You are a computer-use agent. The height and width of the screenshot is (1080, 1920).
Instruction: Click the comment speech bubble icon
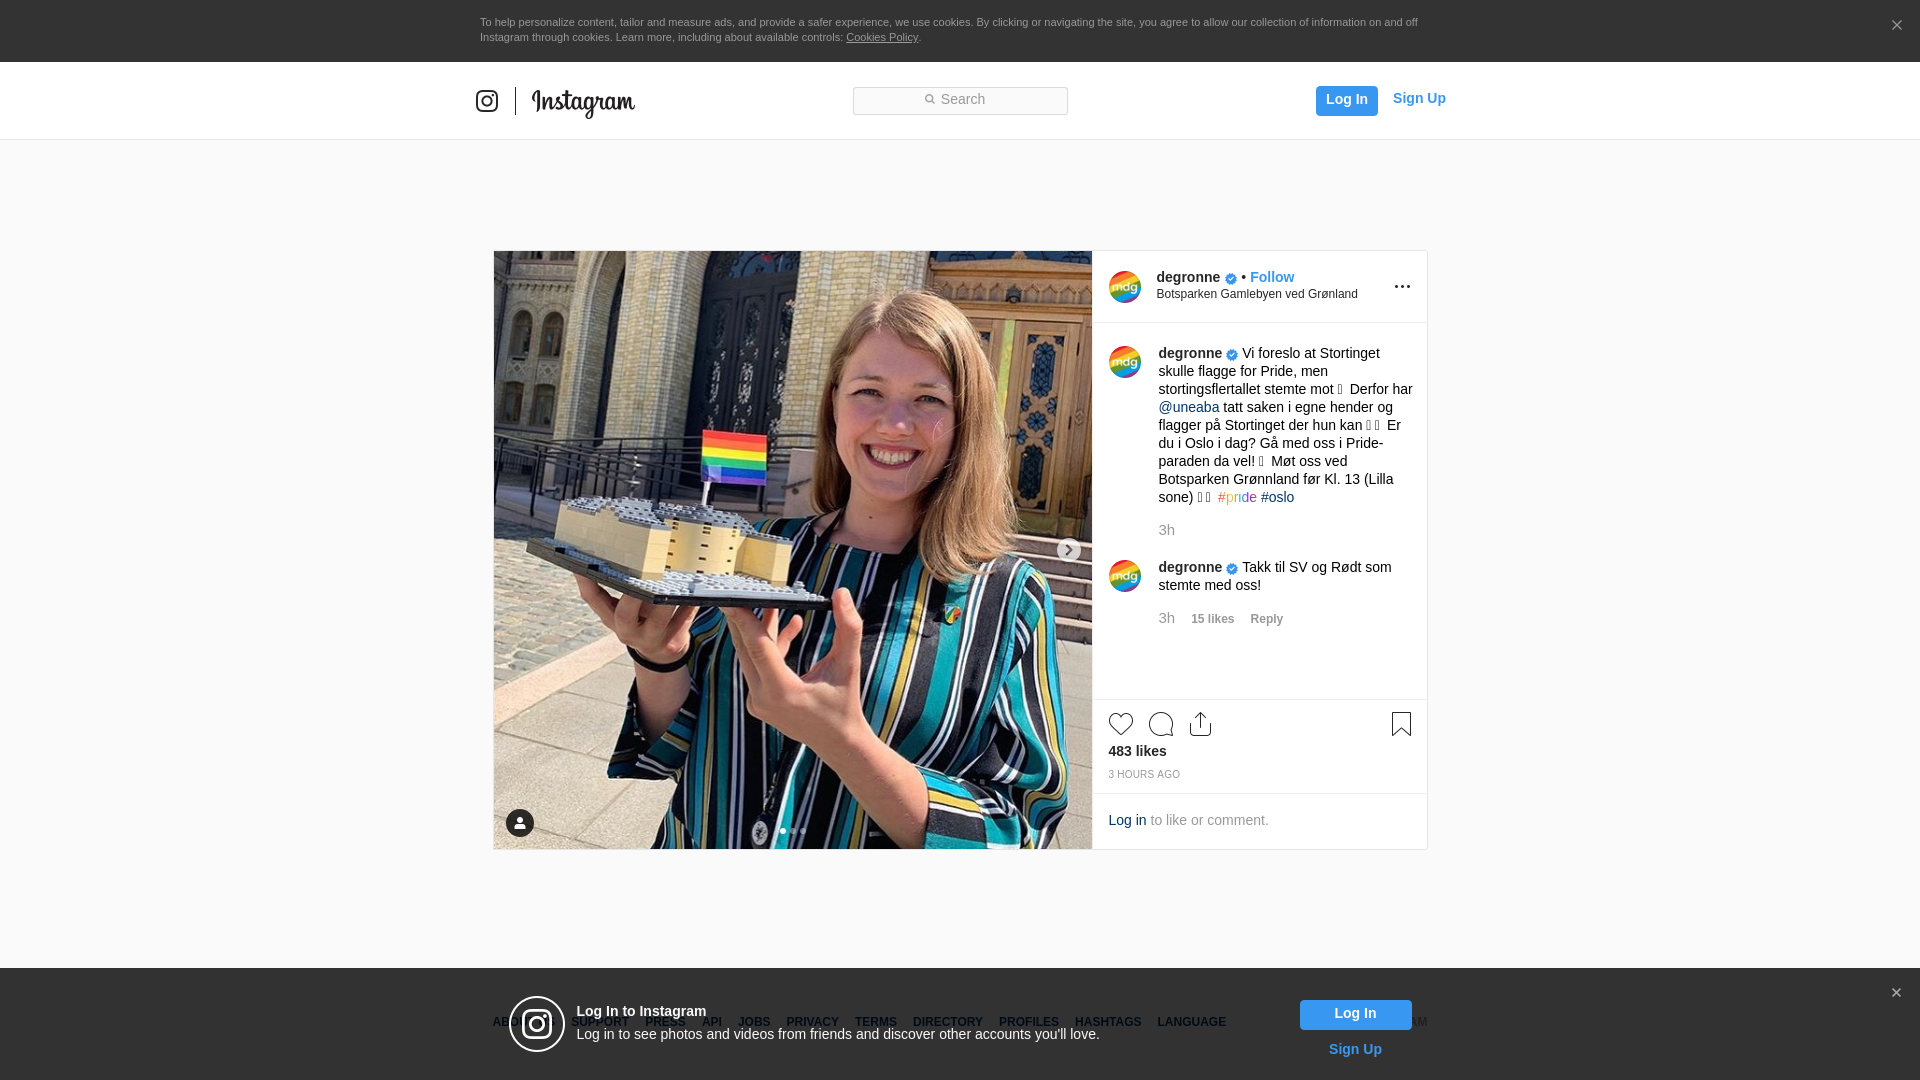point(1161,724)
